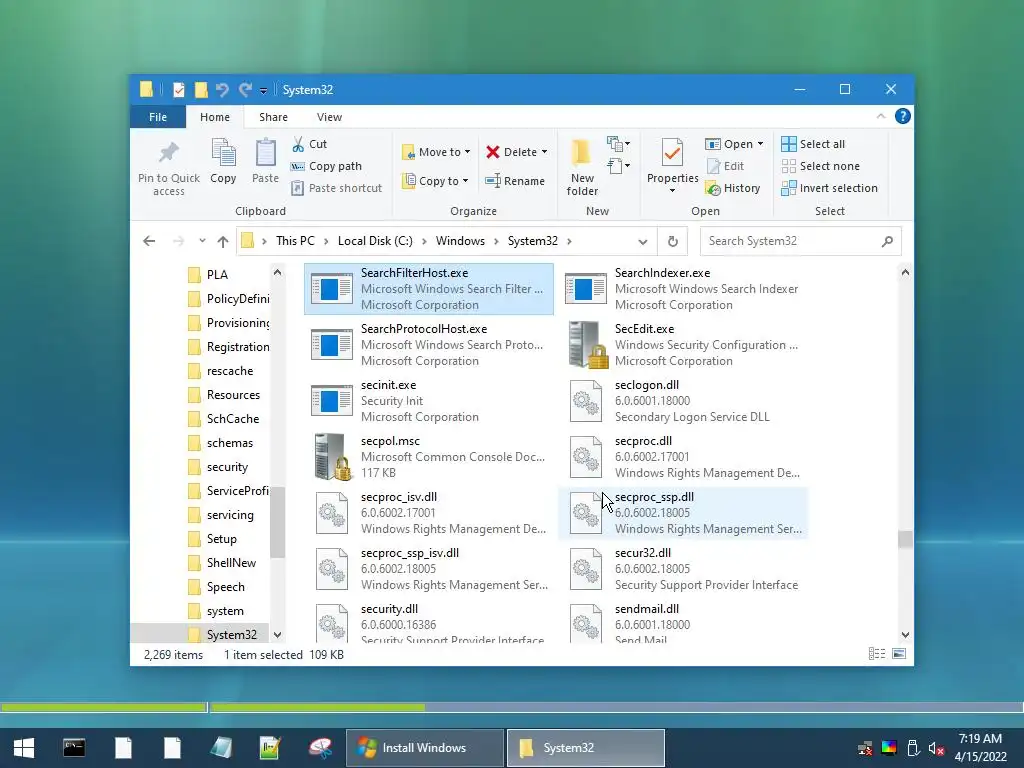Select SecEdit.exe file icon

(x=586, y=345)
